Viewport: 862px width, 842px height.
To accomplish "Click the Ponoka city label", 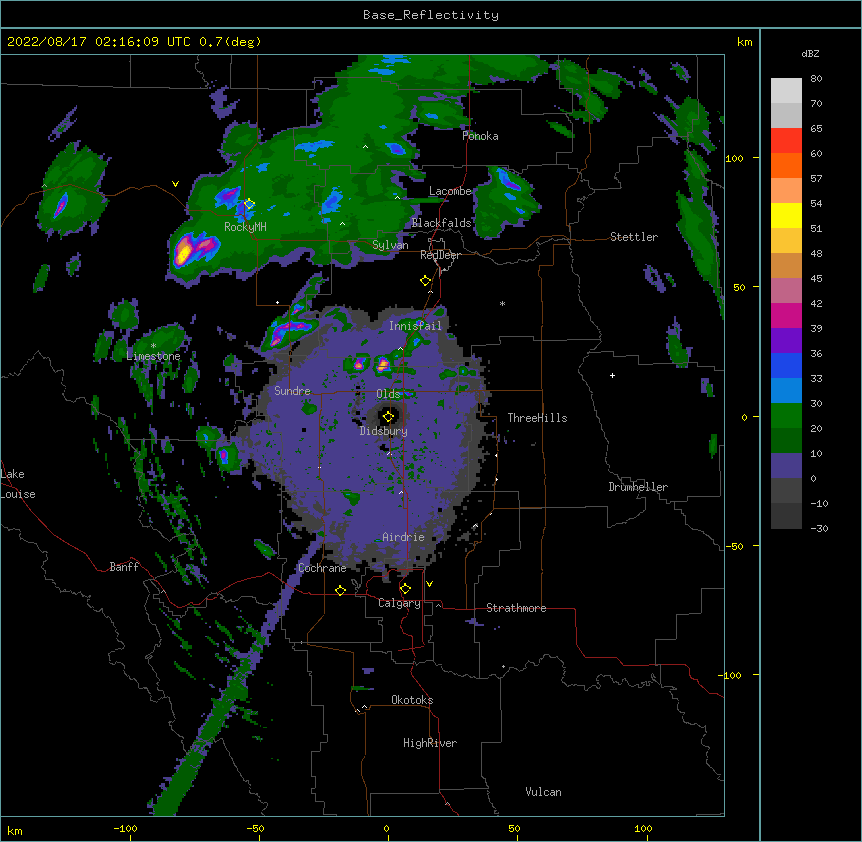I will click(x=480, y=136).
